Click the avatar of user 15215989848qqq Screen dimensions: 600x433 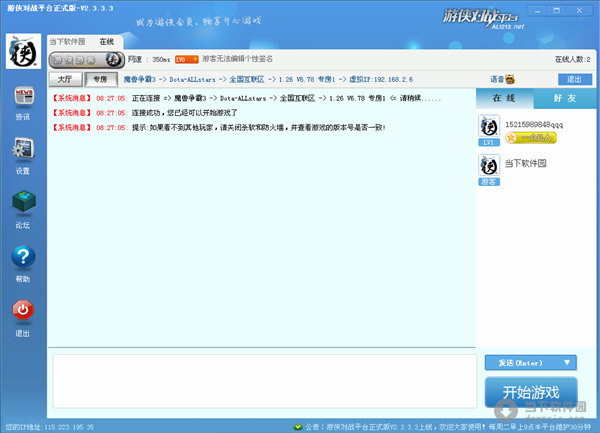pyautogui.click(x=489, y=126)
